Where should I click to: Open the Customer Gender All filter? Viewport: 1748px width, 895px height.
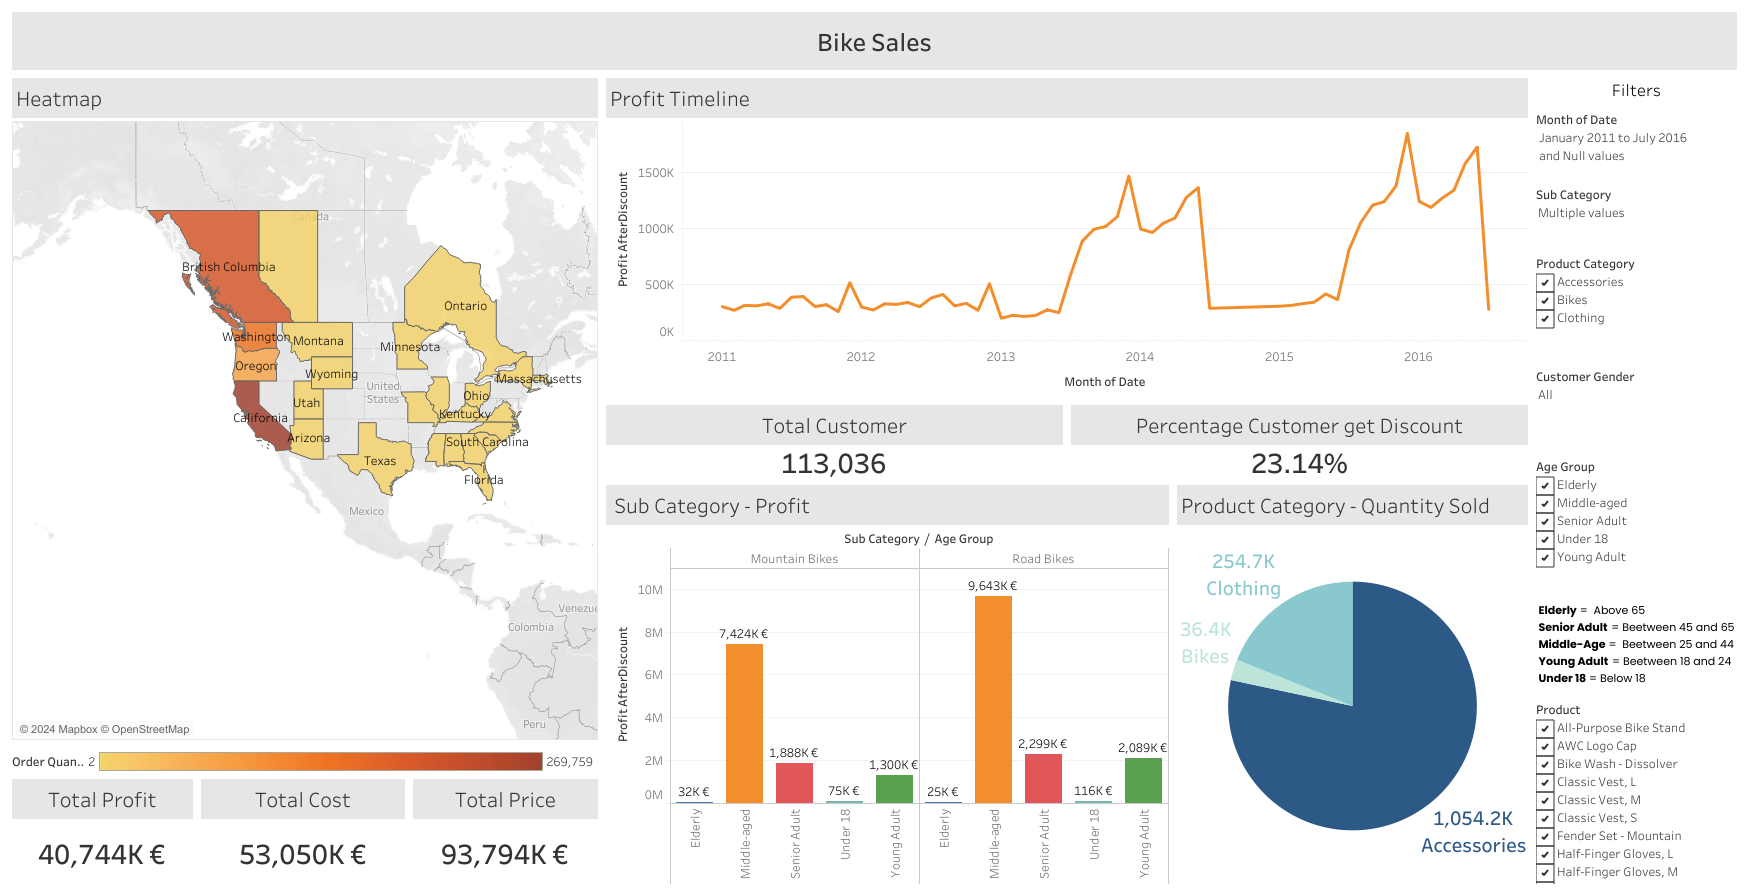1545,395
